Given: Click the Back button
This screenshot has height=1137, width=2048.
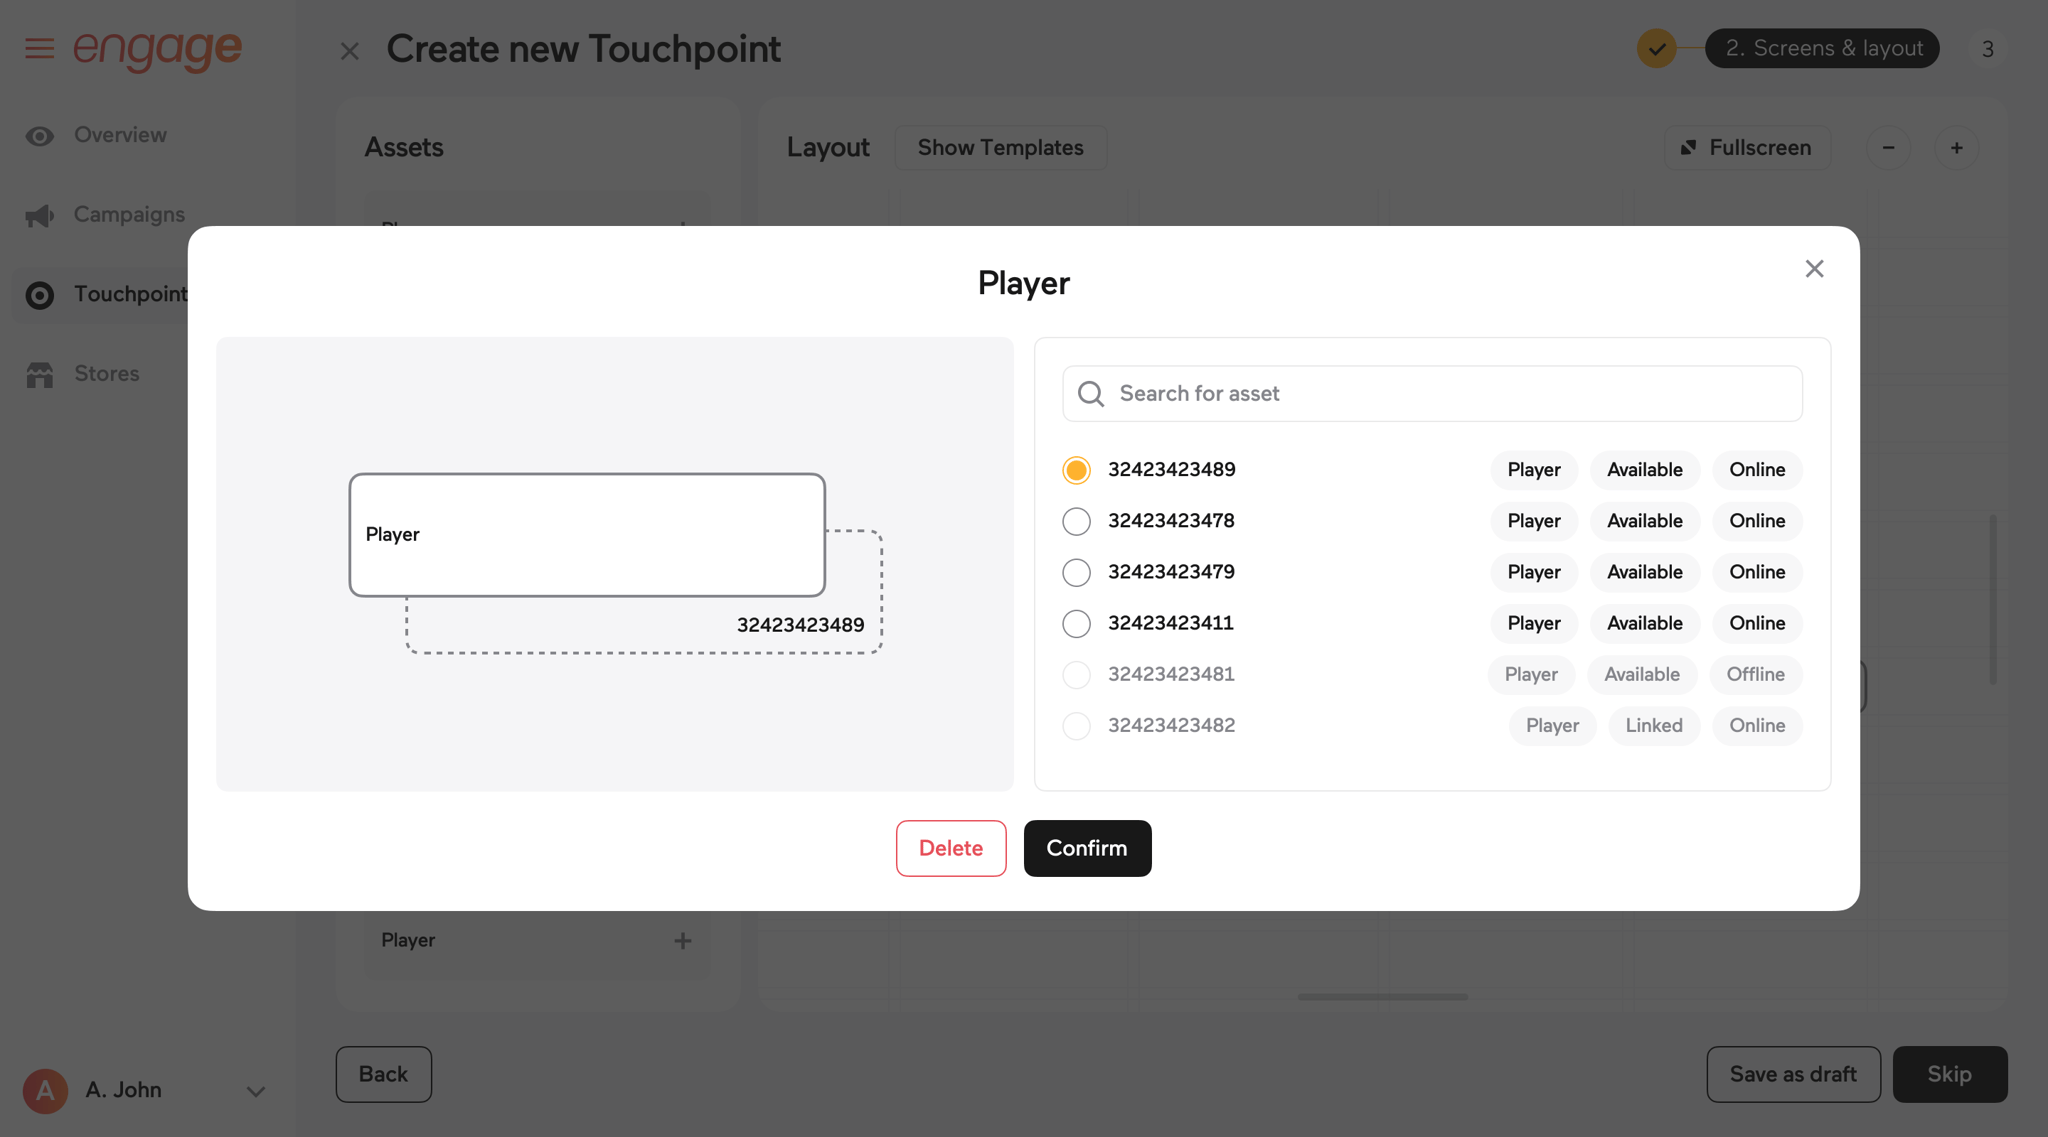Looking at the screenshot, I should tap(383, 1074).
